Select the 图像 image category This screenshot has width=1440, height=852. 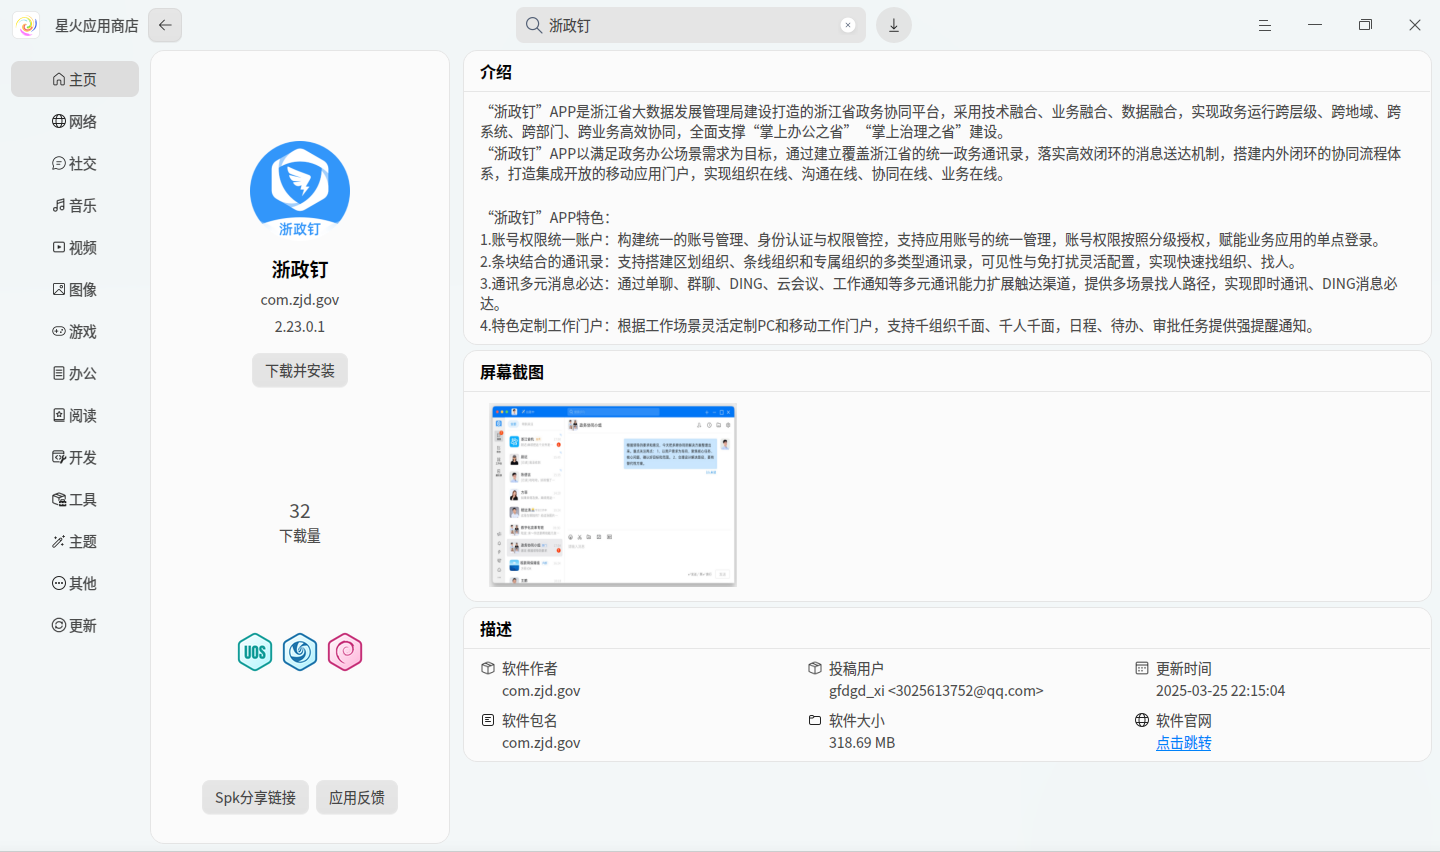pyautogui.click(x=75, y=289)
